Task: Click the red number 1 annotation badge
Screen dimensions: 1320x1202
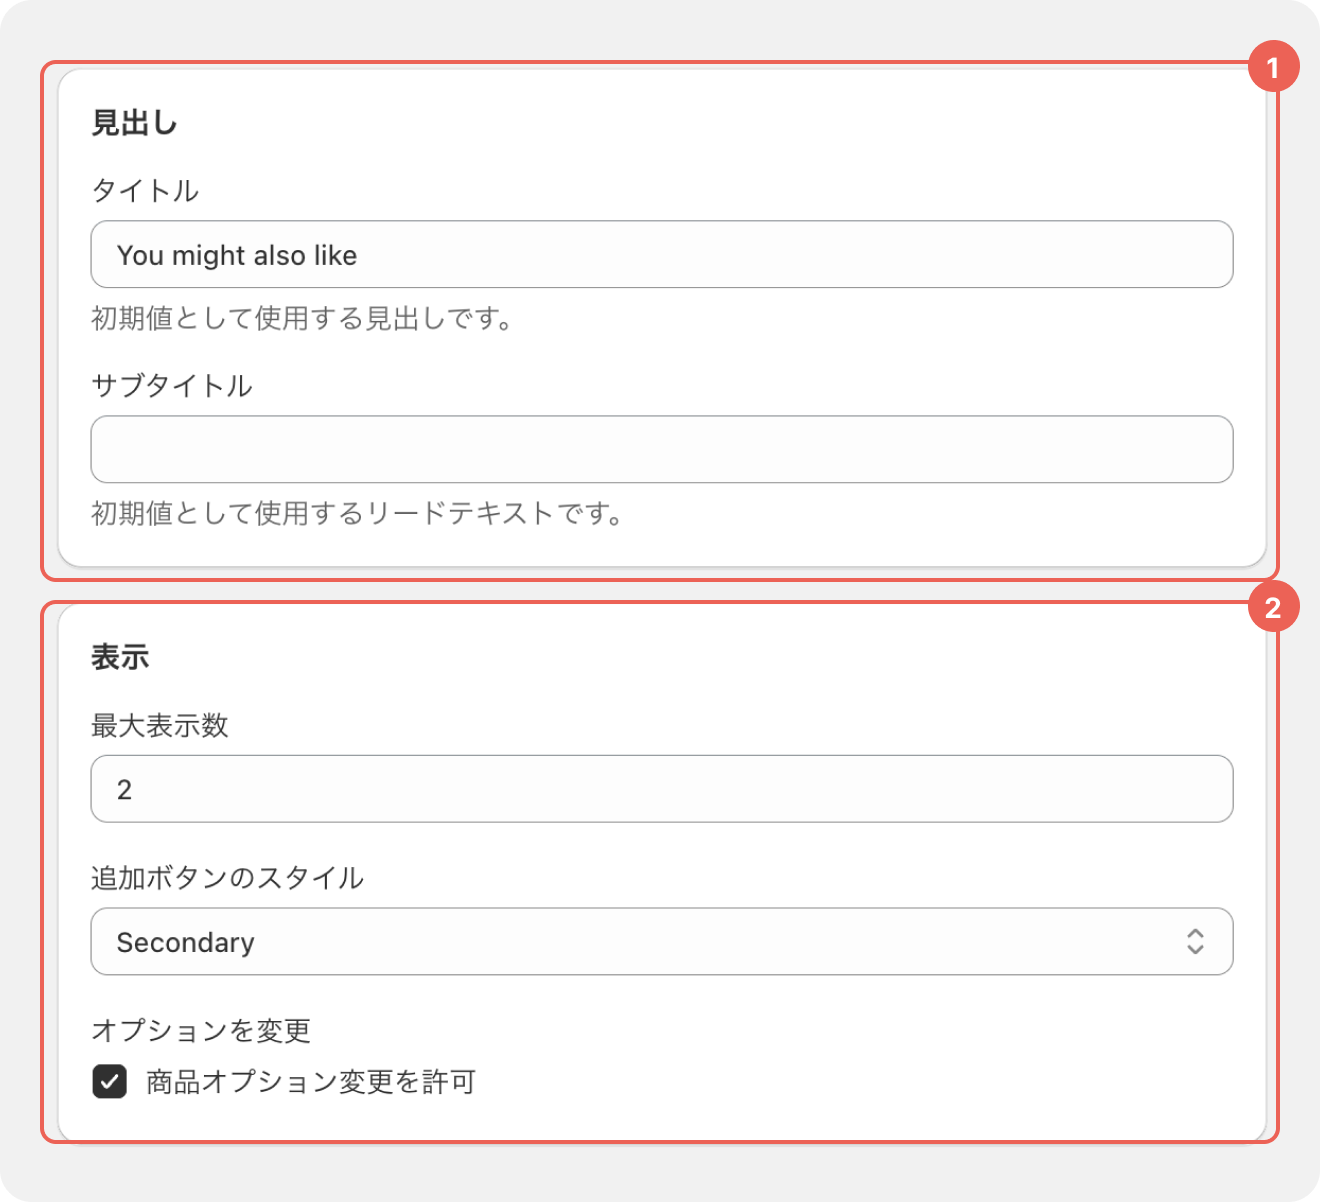Action: tap(1272, 68)
